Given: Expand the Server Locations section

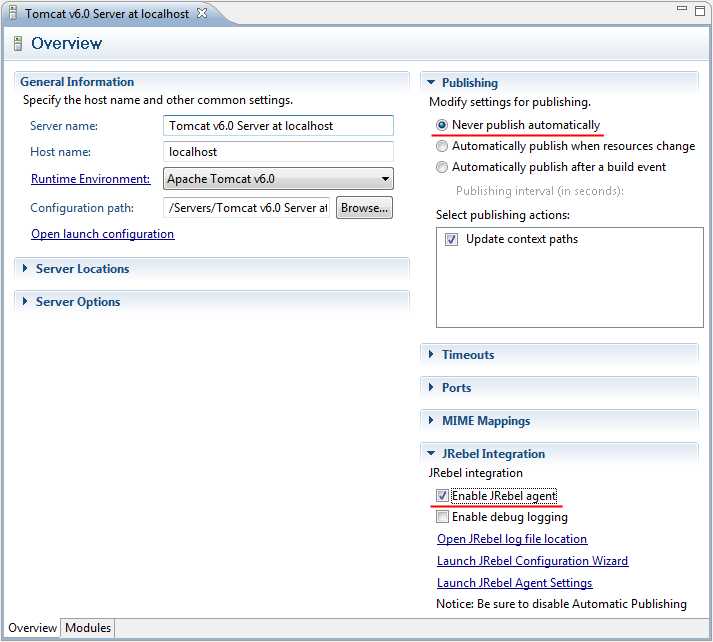Looking at the screenshot, I should (25, 269).
